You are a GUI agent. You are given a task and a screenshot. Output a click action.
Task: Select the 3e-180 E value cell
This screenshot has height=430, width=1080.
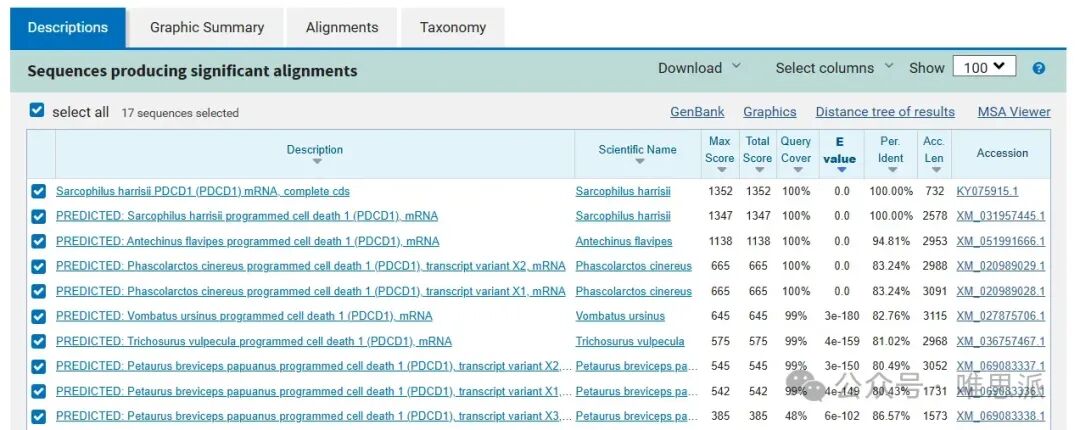[x=842, y=316]
